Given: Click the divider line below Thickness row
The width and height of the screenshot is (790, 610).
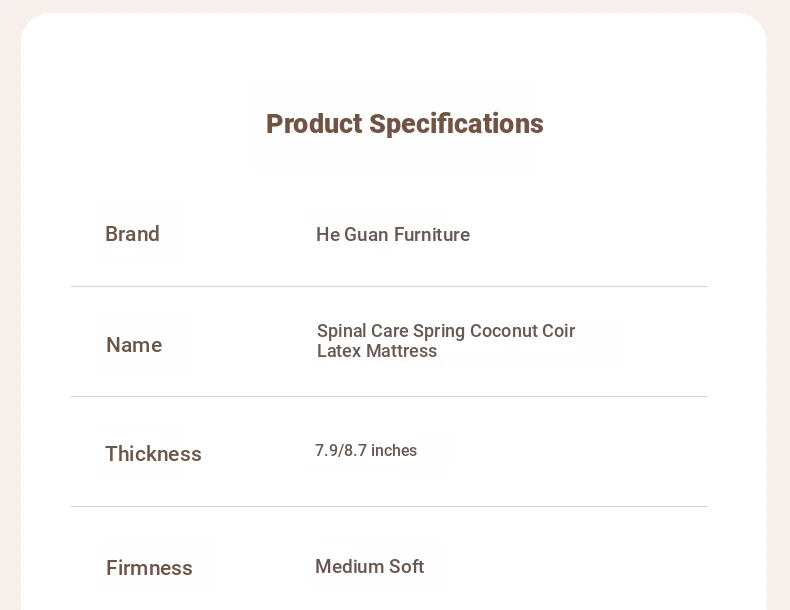Looking at the screenshot, I should click(389, 507).
